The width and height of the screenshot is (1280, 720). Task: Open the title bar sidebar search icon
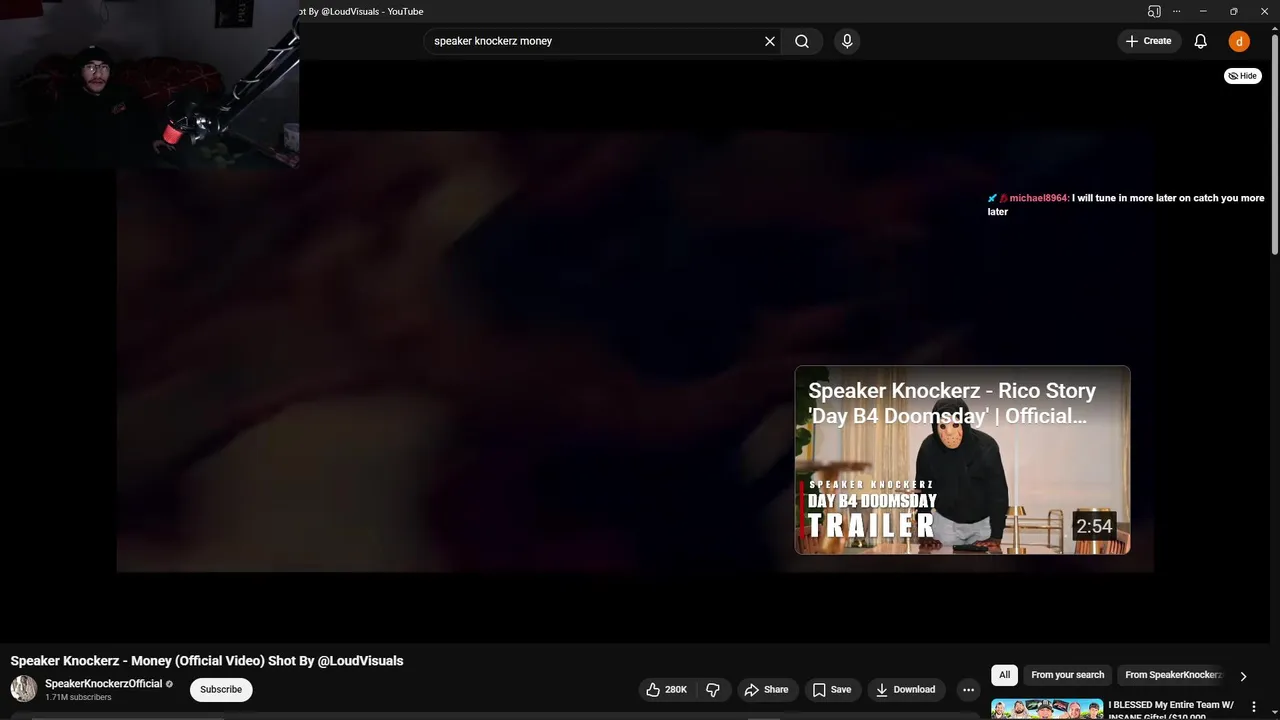click(1154, 11)
